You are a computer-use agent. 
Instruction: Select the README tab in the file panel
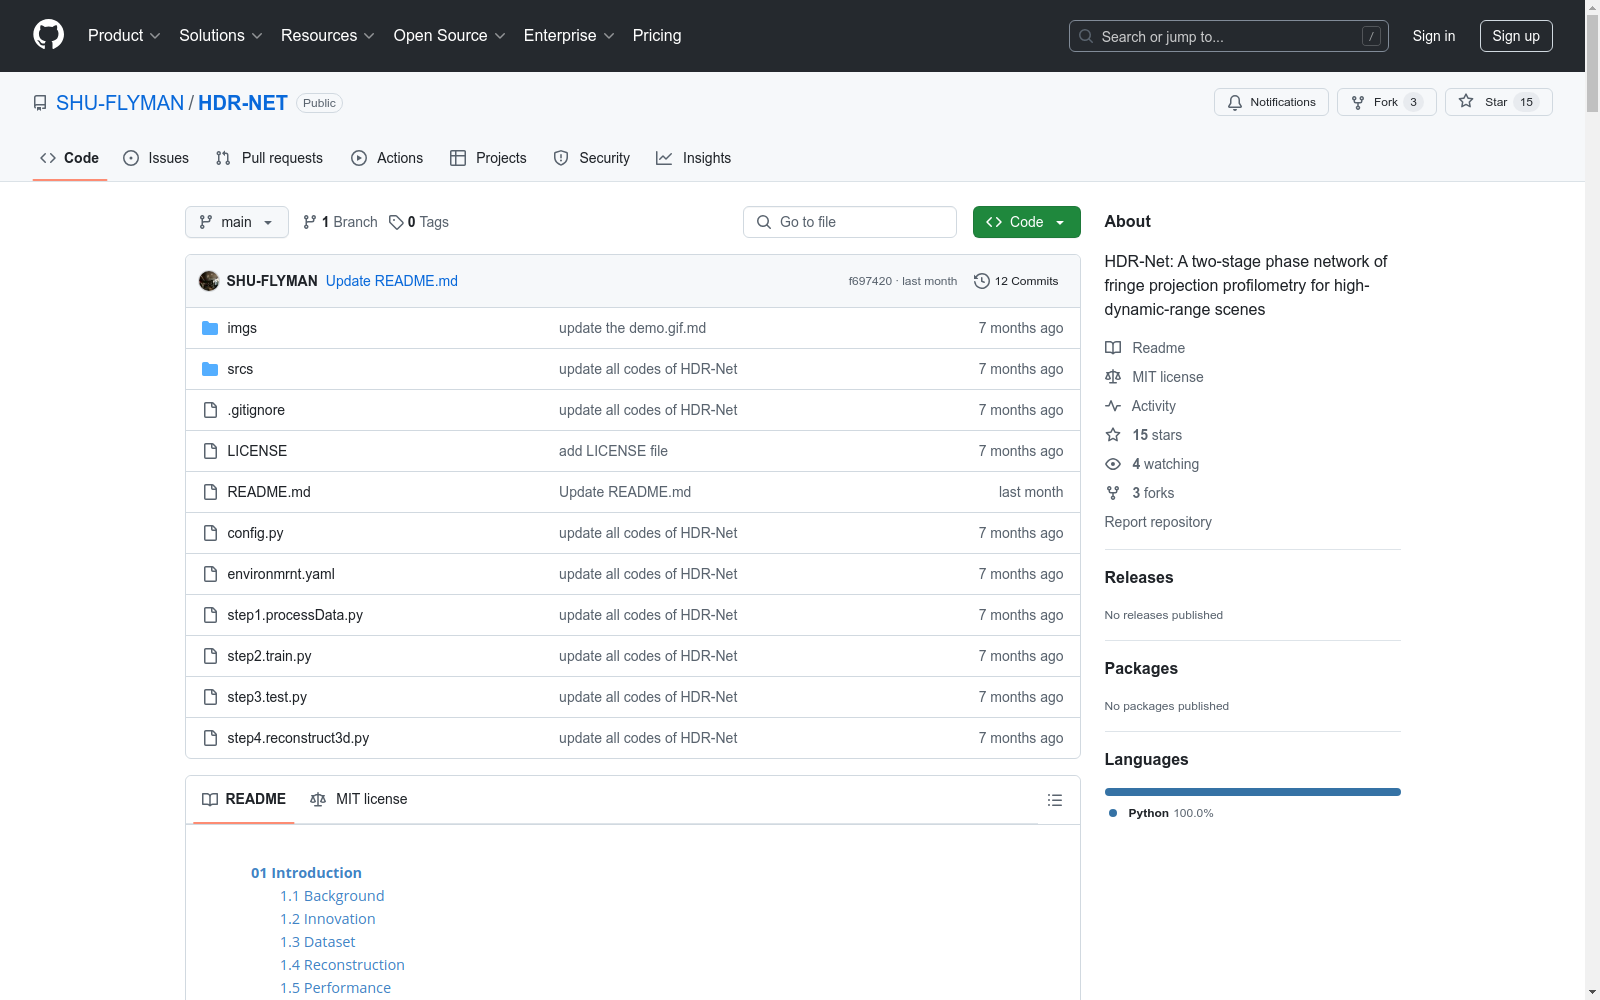click(x=244, y=799)
